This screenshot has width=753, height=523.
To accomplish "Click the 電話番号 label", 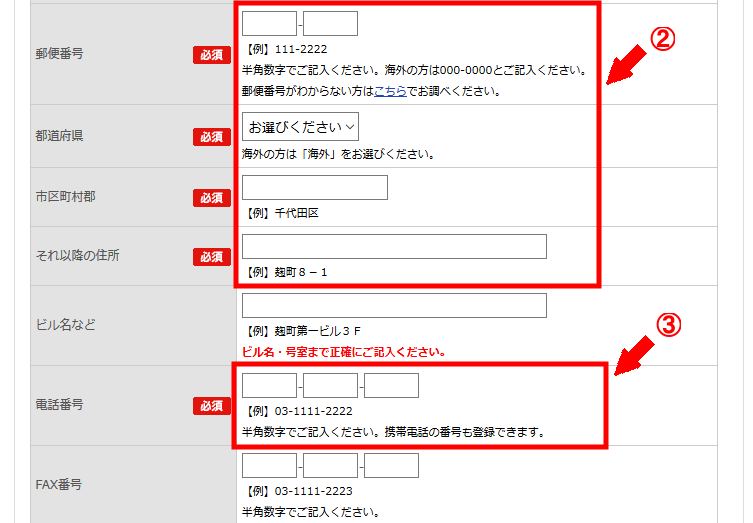I will pyautogui.click(x=60, y=405).
